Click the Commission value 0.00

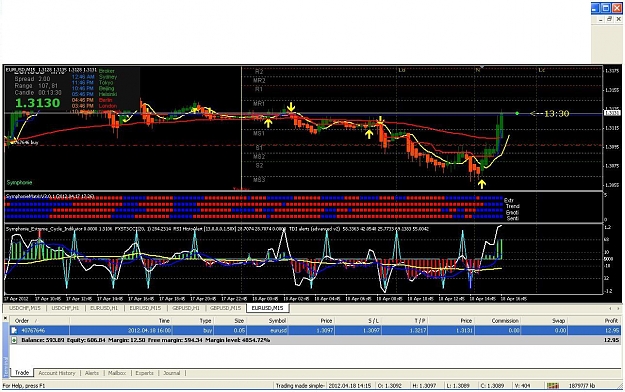pyautogui.click(x=514, y=331)
